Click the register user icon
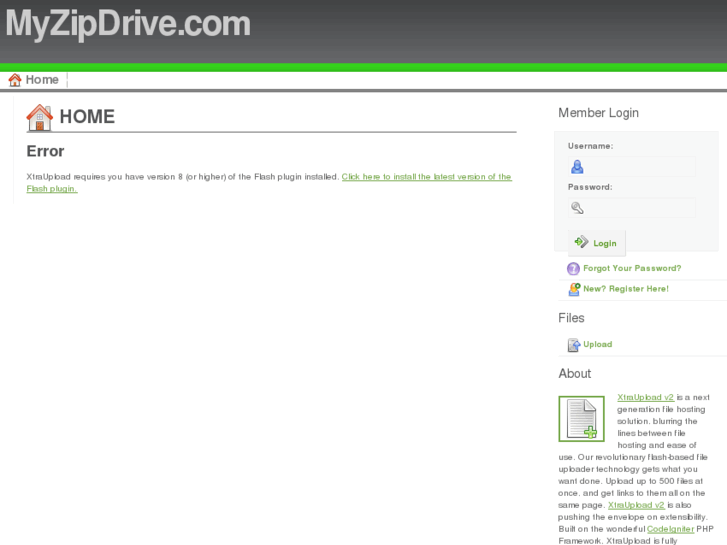The height and width of the screenshot is (545, 727). point(574,289)
